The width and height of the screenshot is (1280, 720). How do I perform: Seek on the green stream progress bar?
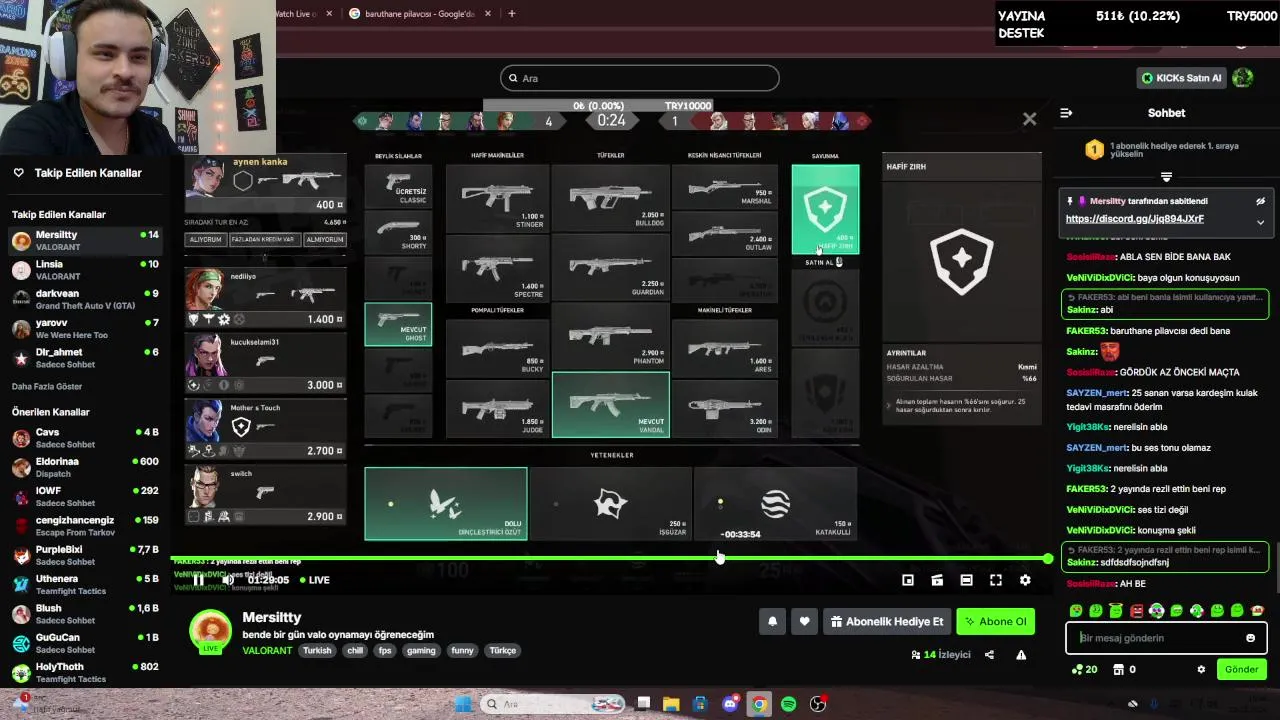[610, 558]
